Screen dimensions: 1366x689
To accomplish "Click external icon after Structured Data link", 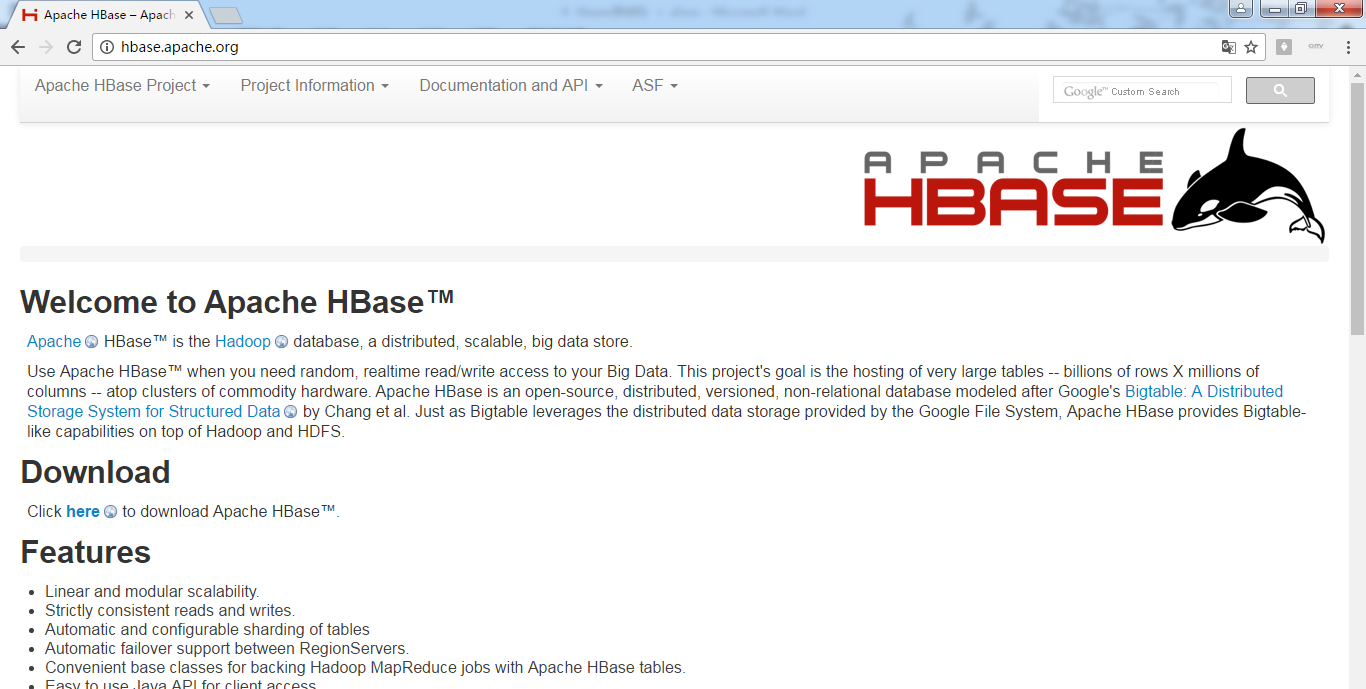I will 291,412.
